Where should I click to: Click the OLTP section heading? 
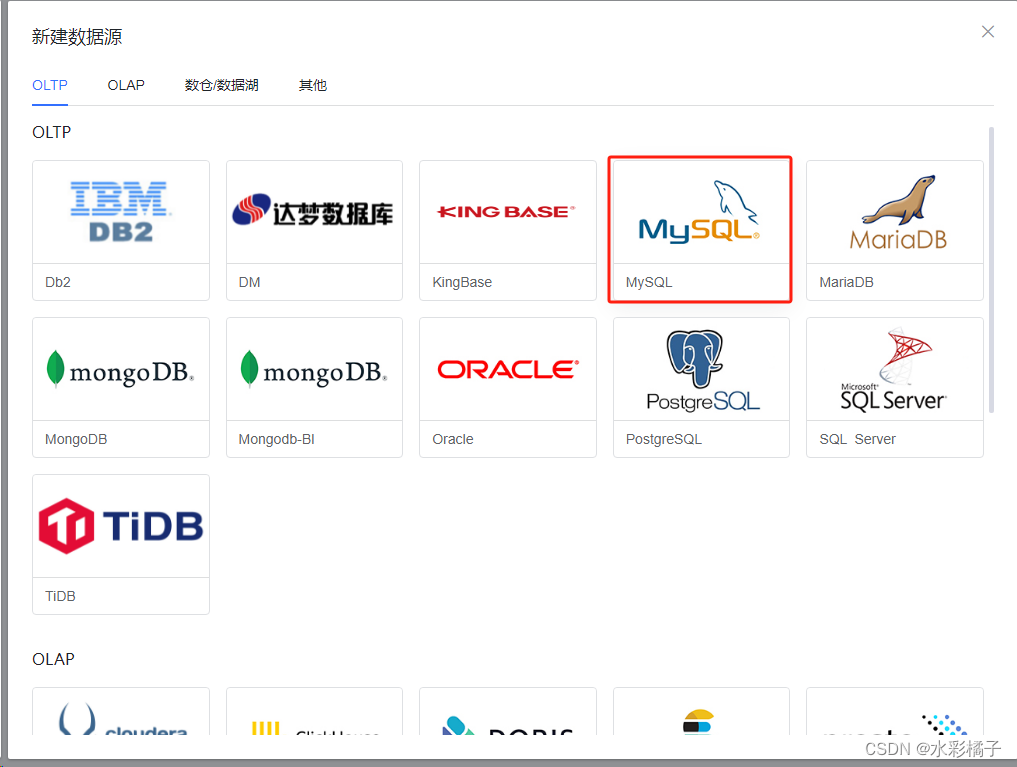click(x=52, y=132)
